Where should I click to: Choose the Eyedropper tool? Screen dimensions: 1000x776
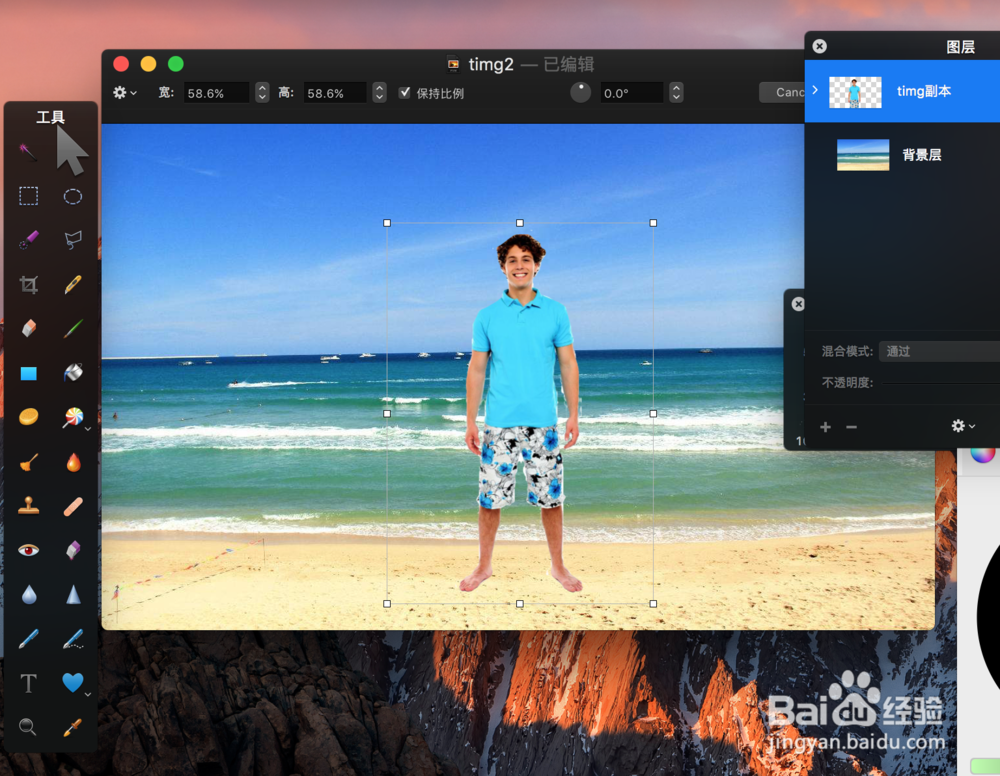point(73,727)
